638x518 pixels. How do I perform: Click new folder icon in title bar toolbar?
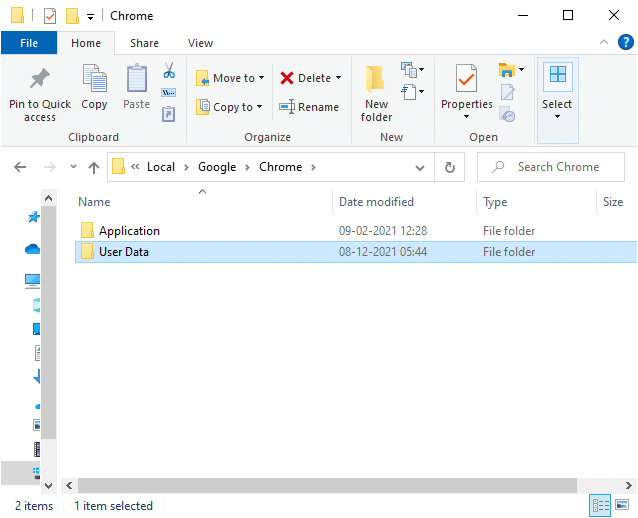pyautogui.click(x=72, y=16)
